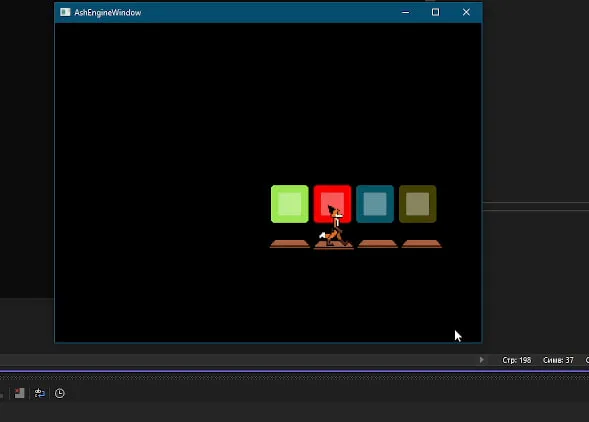Maximize the AshEngineWindow

click(435, 12)
